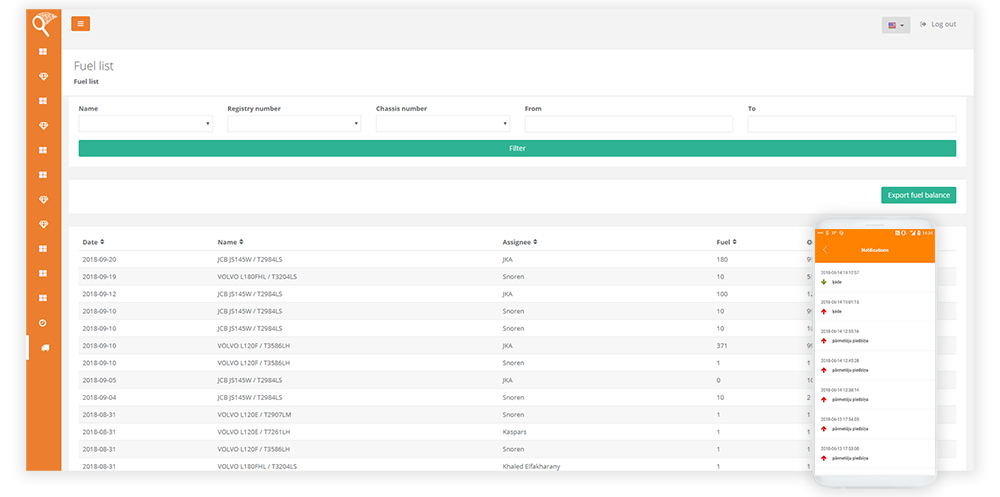Sort by Name using the column sort icon
This screenshot has width=1000, height=497.
241,242
